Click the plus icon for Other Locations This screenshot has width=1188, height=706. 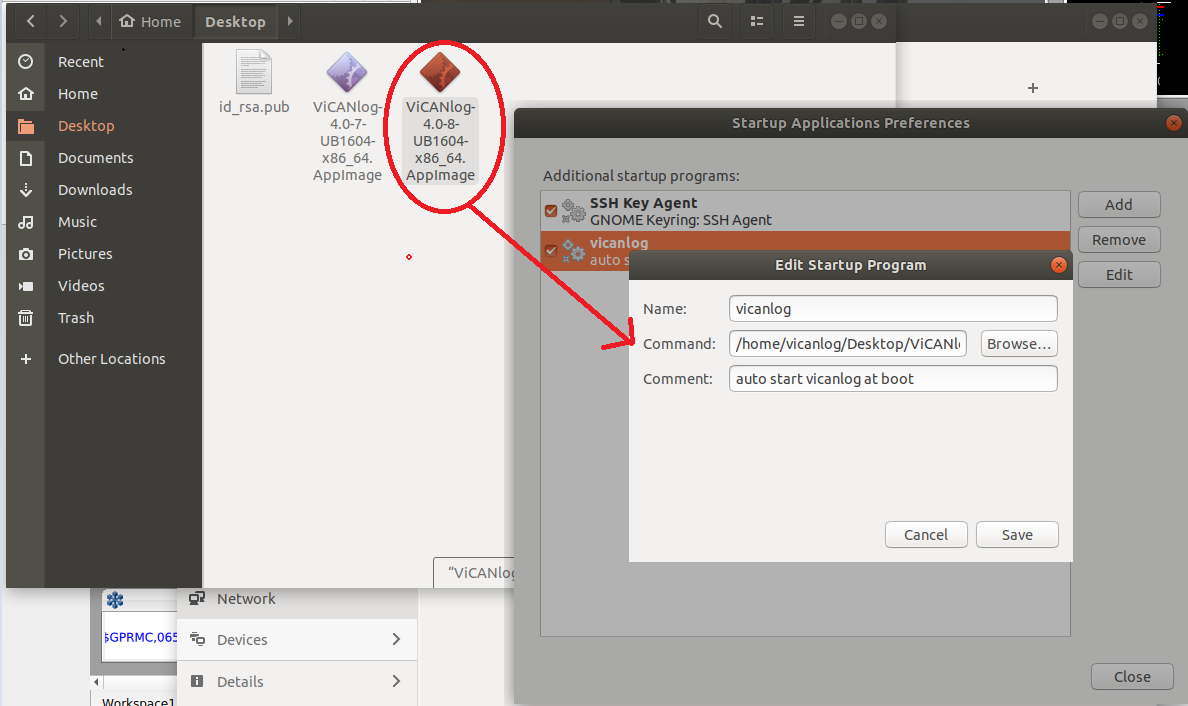point(26,358)
